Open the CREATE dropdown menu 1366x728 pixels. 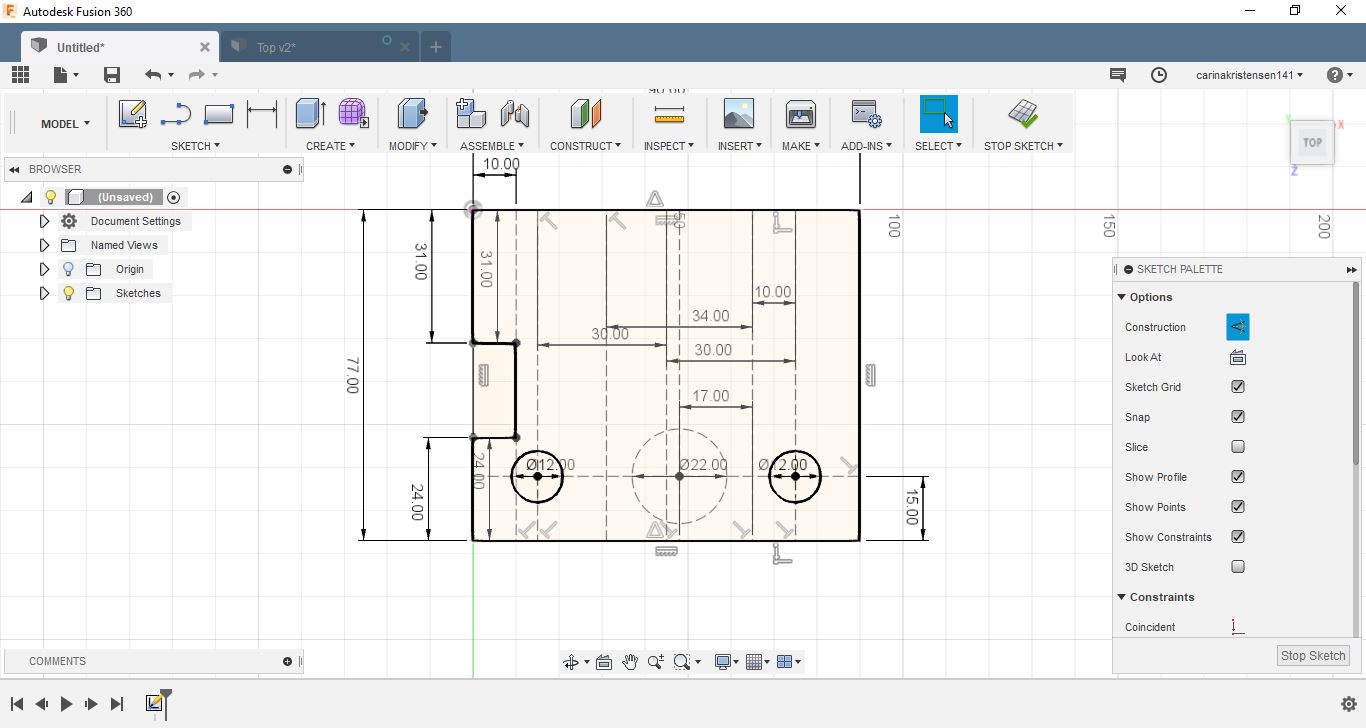[x=330, y=146]
